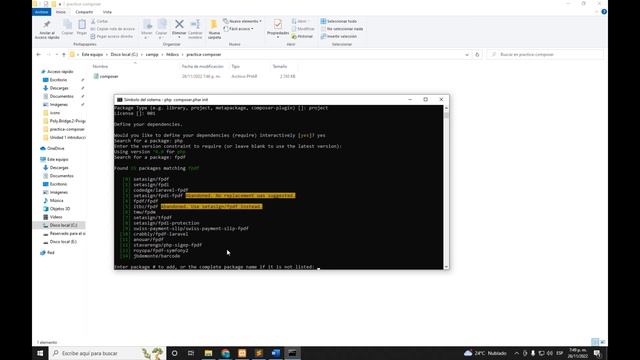Open Task View on the taskbar
The height and width of the screenshot is (360, 640).
click(x=191, y=353)
